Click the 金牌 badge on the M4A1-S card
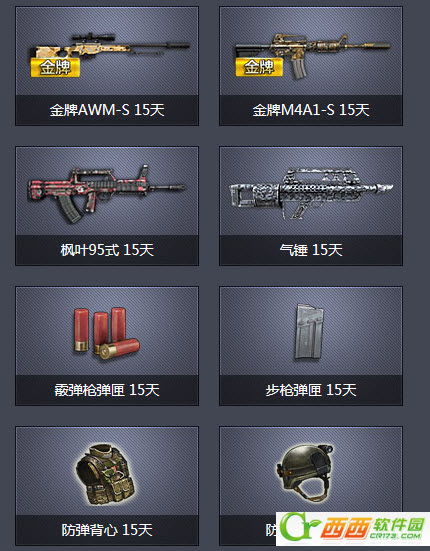Screen dimensions: 430x551 click(x=259, y=66)
